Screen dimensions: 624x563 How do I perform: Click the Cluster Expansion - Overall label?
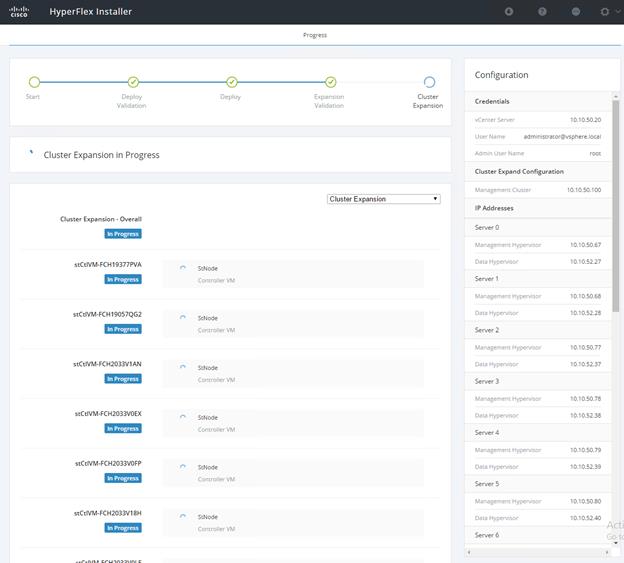pyautogui.click(x=101, y=219)
